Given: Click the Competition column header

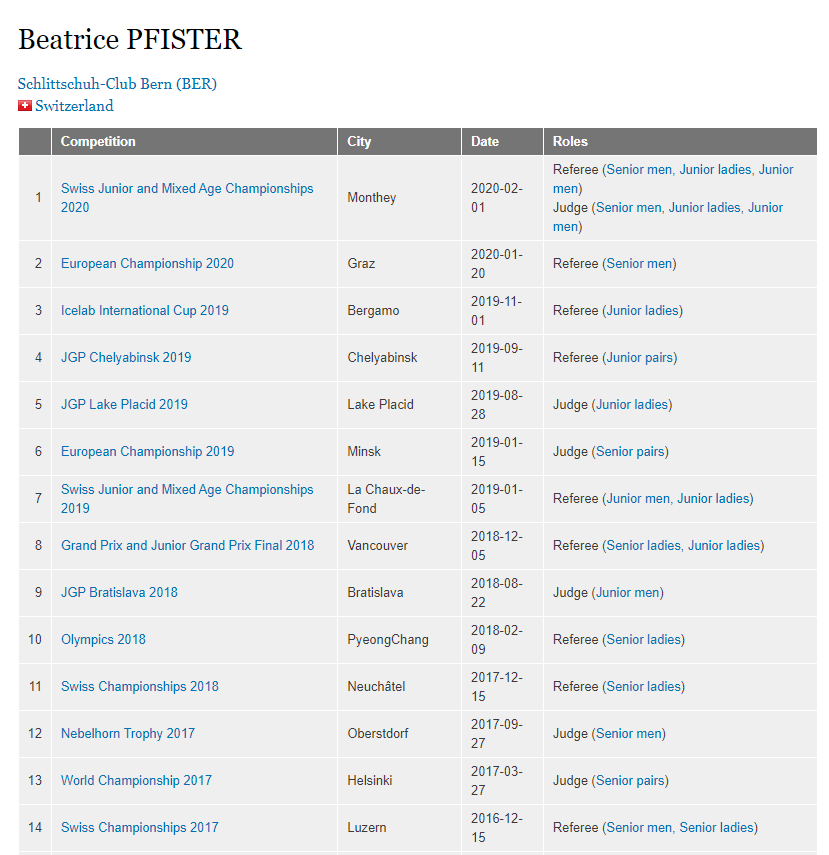Looking at the screenshot, I should click(98, 142).
